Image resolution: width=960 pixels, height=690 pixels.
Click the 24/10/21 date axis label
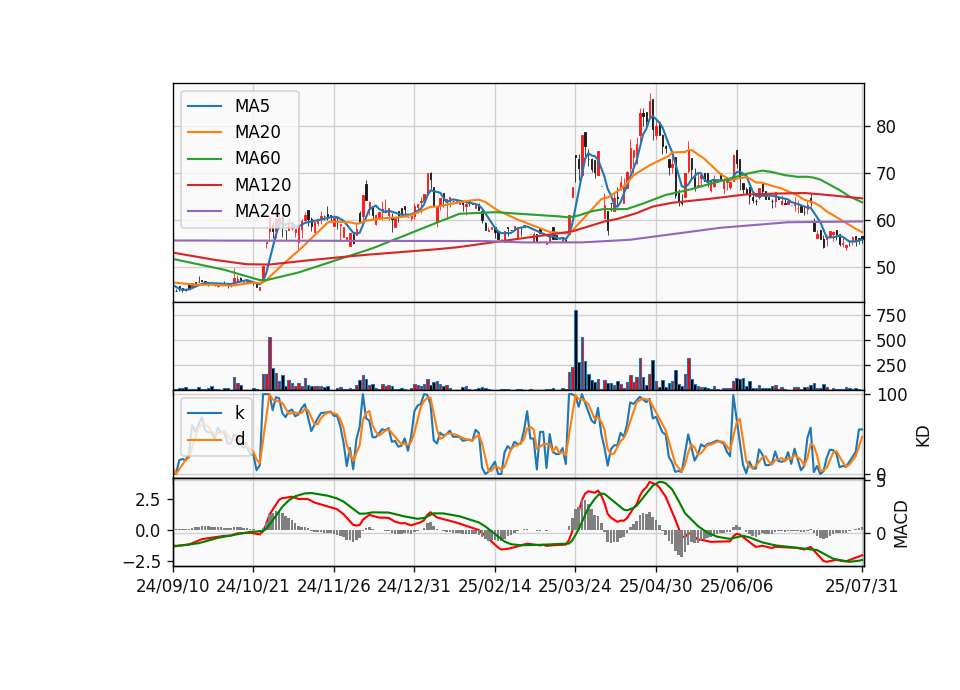coord(253,586)
